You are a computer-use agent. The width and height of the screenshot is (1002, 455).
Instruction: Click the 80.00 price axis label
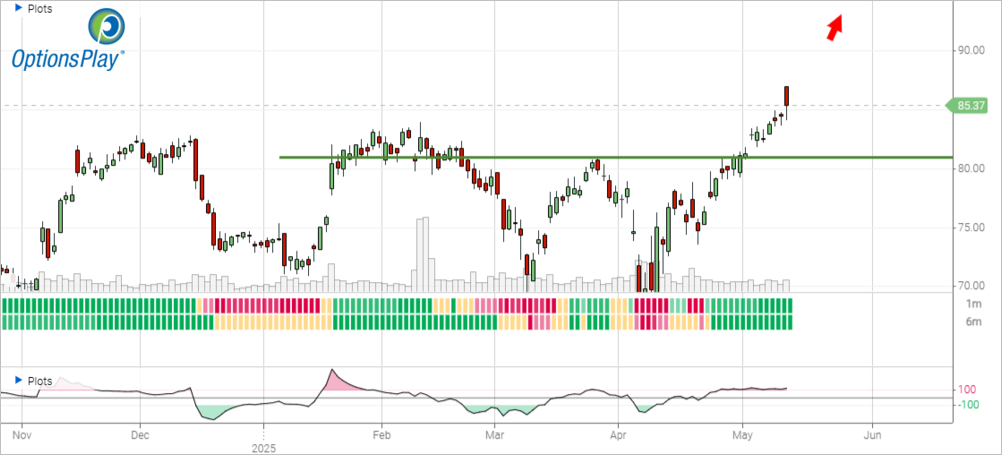(970, 169)
